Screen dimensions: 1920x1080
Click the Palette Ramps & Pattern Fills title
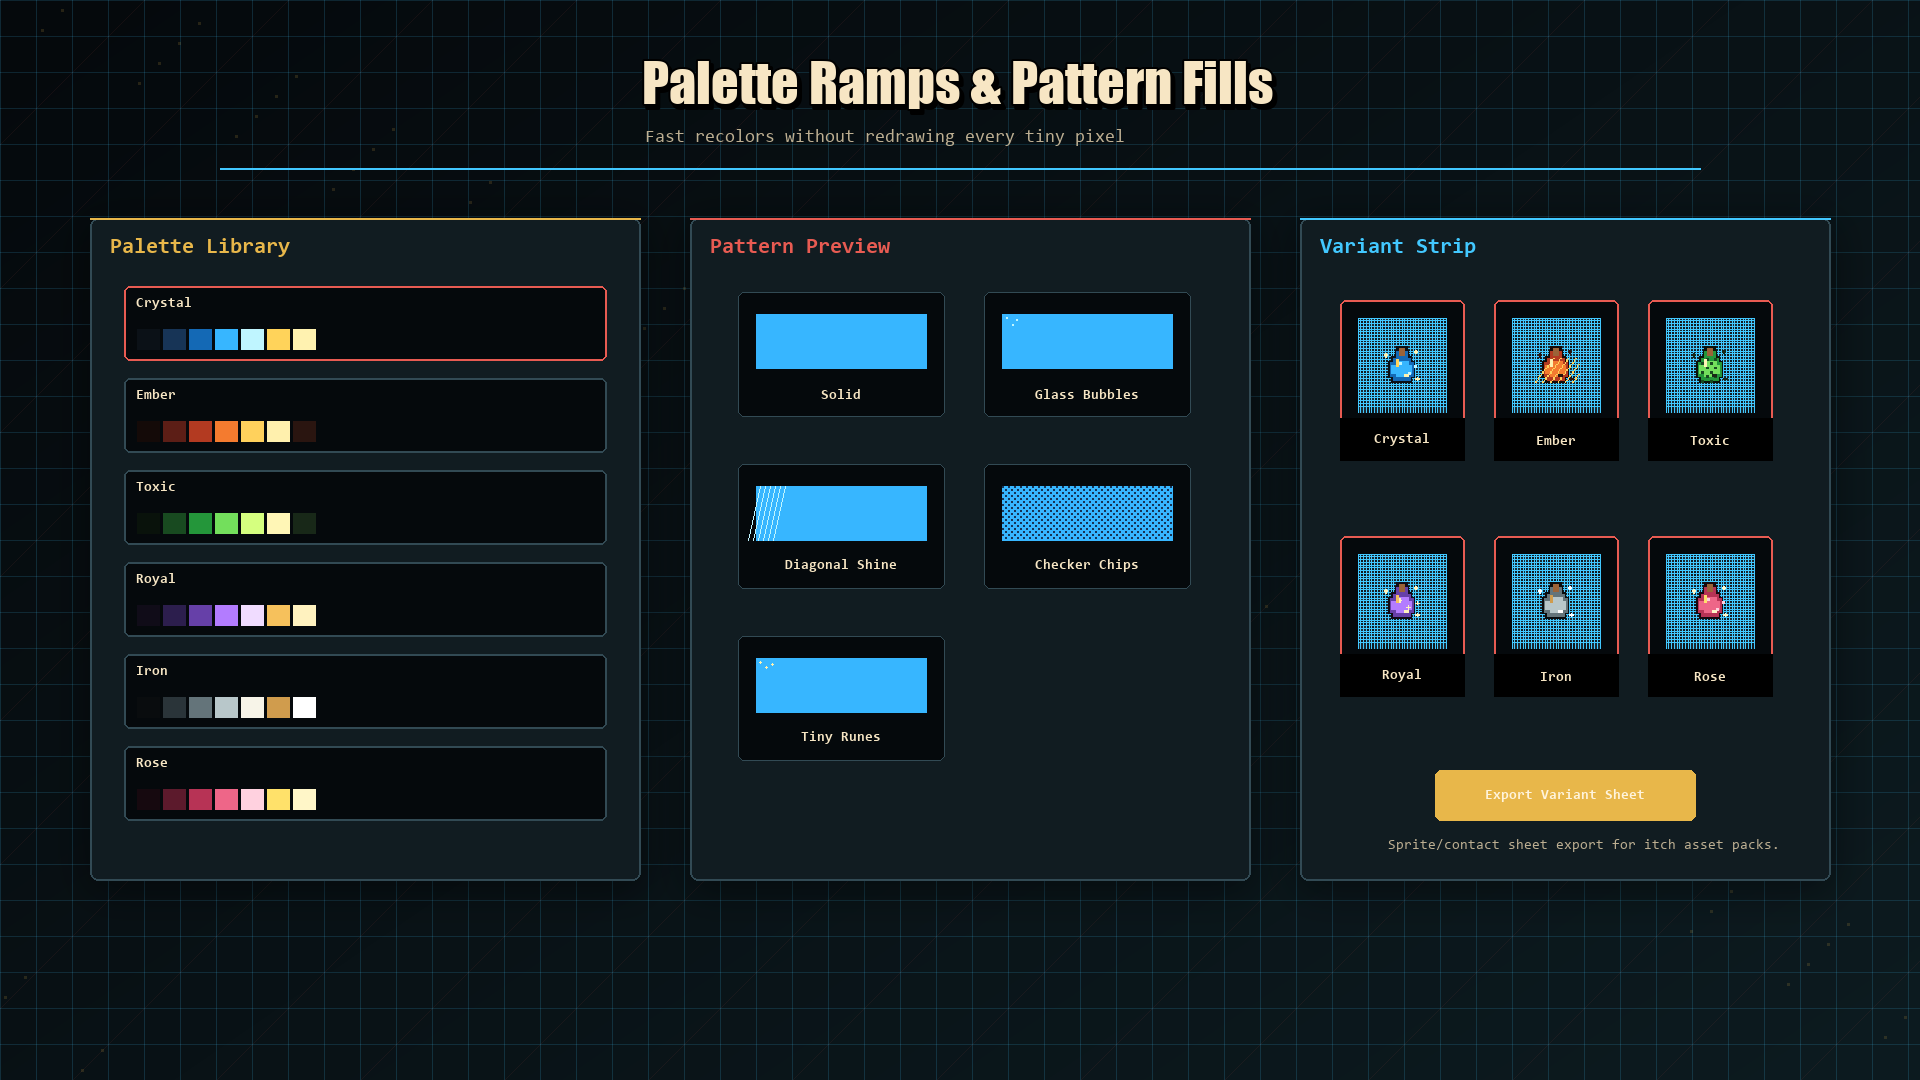(x=958, y=83)
